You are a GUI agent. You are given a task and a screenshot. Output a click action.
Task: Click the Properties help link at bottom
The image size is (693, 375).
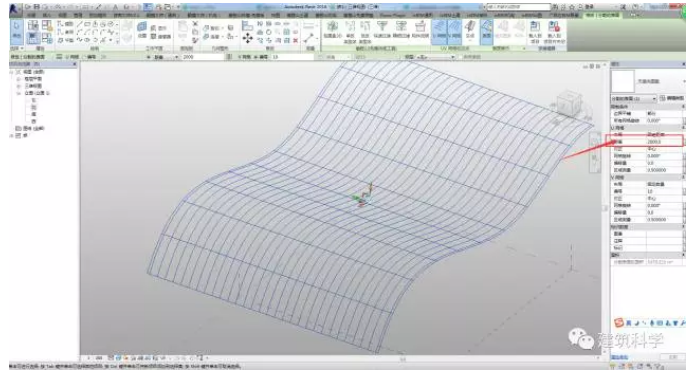pyautogui.click(x=620, y=356)
